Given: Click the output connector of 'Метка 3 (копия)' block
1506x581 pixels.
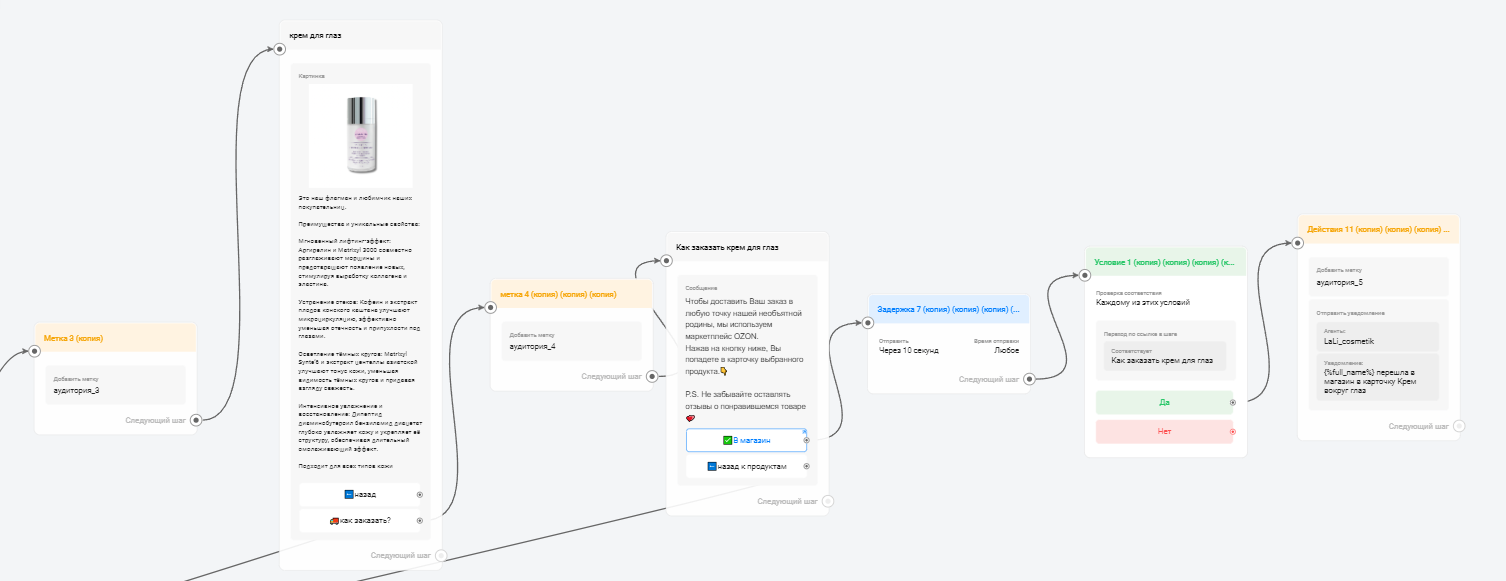Looking at the screenshot, I should click(x=196, y=420).
